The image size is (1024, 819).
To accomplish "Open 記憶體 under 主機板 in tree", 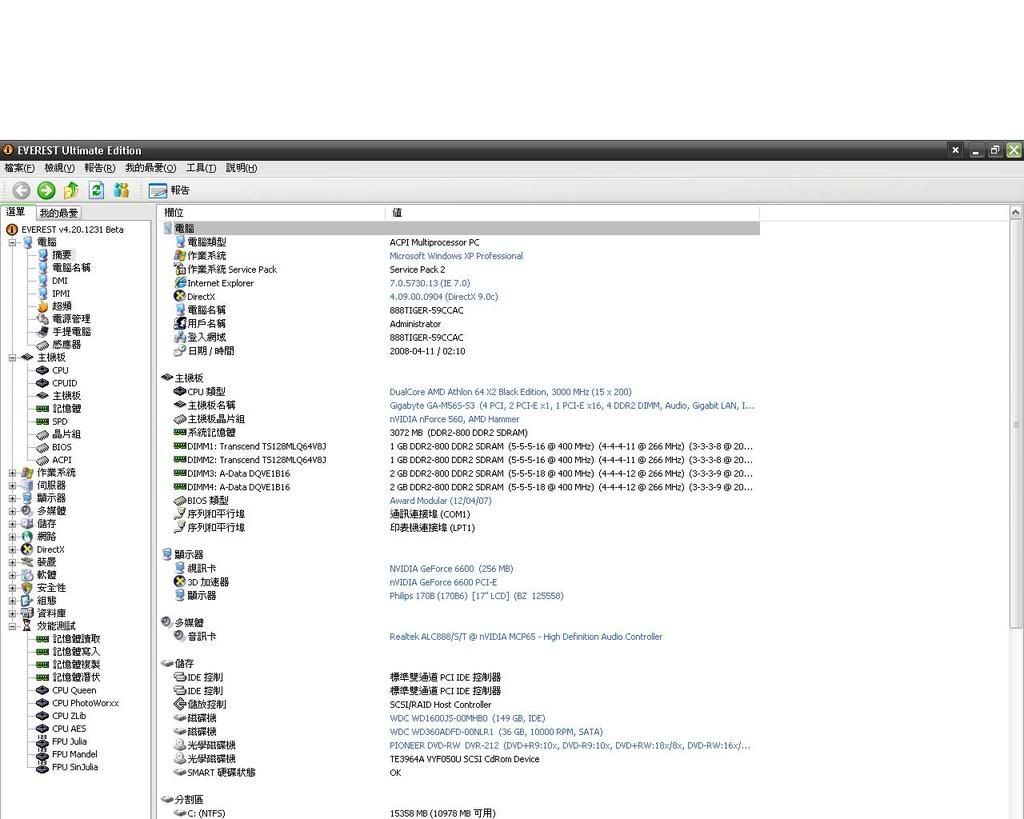I will 67,409.
